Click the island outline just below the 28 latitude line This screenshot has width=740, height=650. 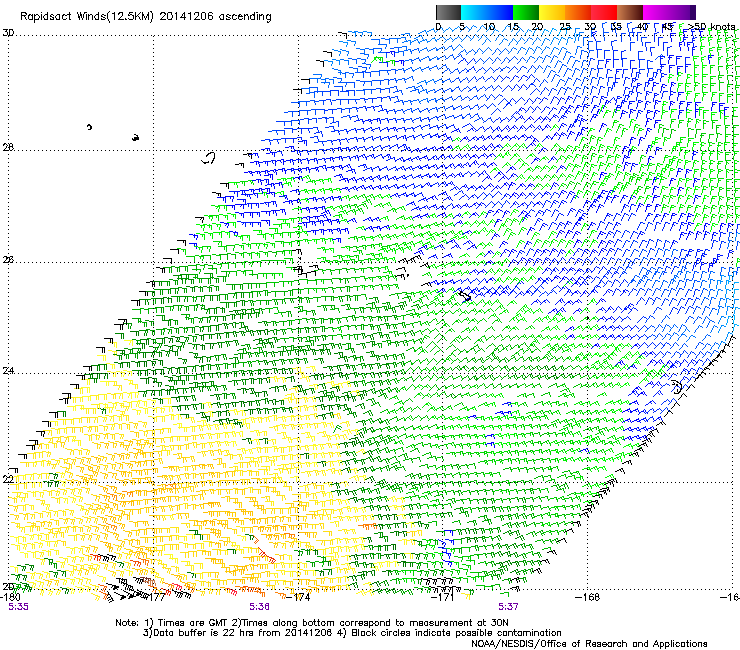[x=209, y=158]
